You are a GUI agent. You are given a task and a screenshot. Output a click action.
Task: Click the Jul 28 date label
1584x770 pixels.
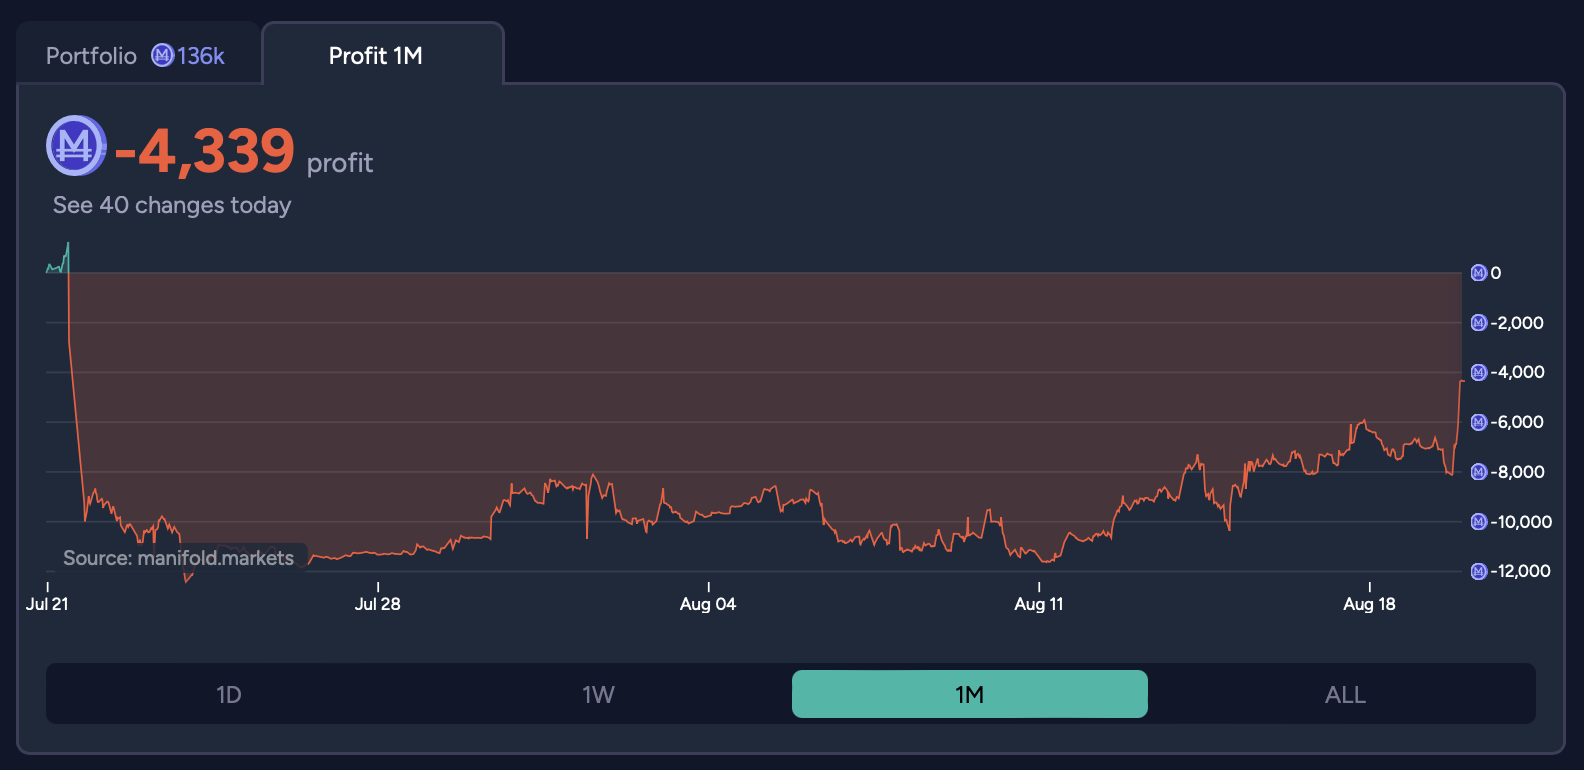pos(378,604)
